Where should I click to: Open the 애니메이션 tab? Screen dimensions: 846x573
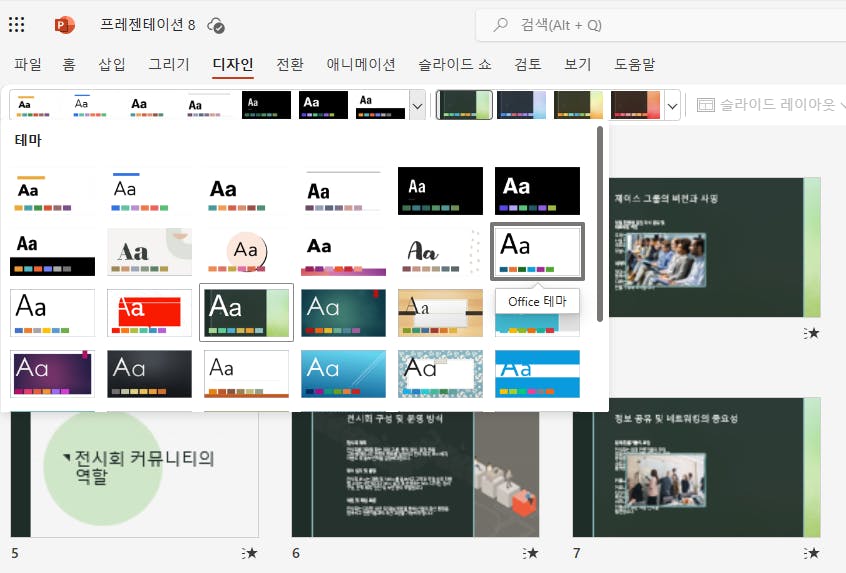tap(361, 64)
